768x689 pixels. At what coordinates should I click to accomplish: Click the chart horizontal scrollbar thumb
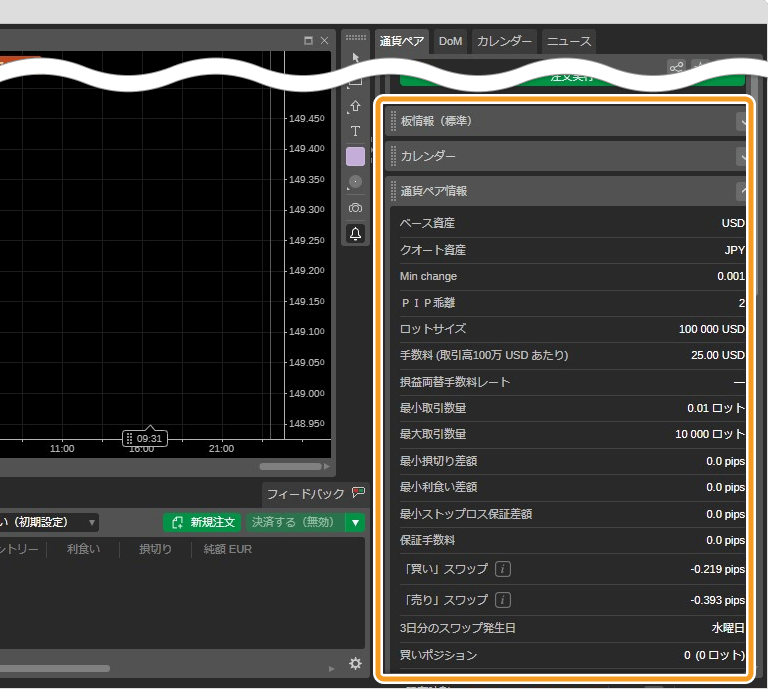pyautogui.click(x=290, y=467)
